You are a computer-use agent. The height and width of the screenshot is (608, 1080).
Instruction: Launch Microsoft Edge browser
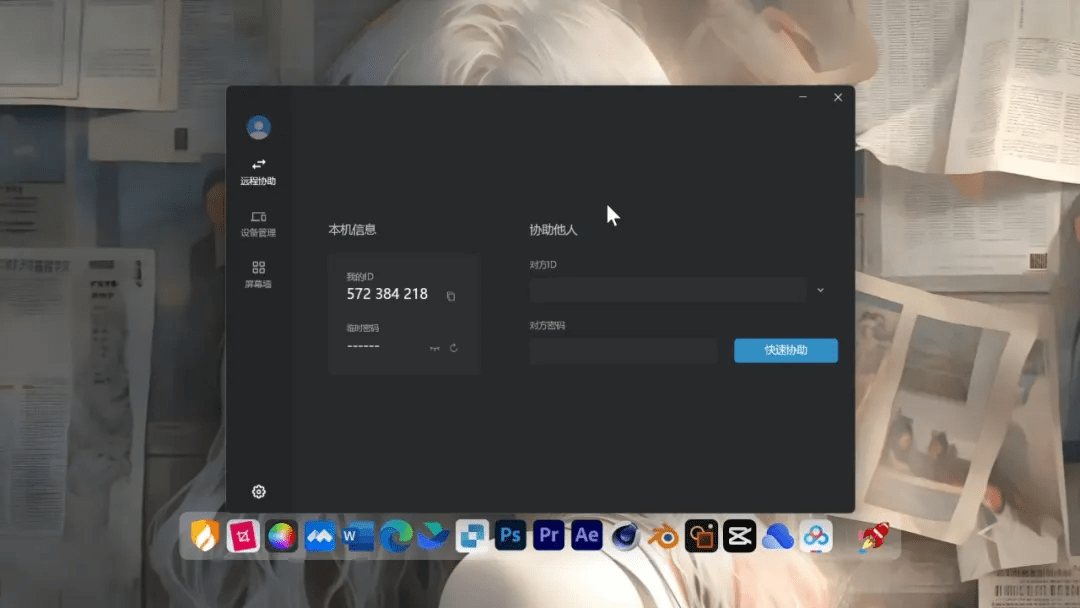[x=397, y=535]
